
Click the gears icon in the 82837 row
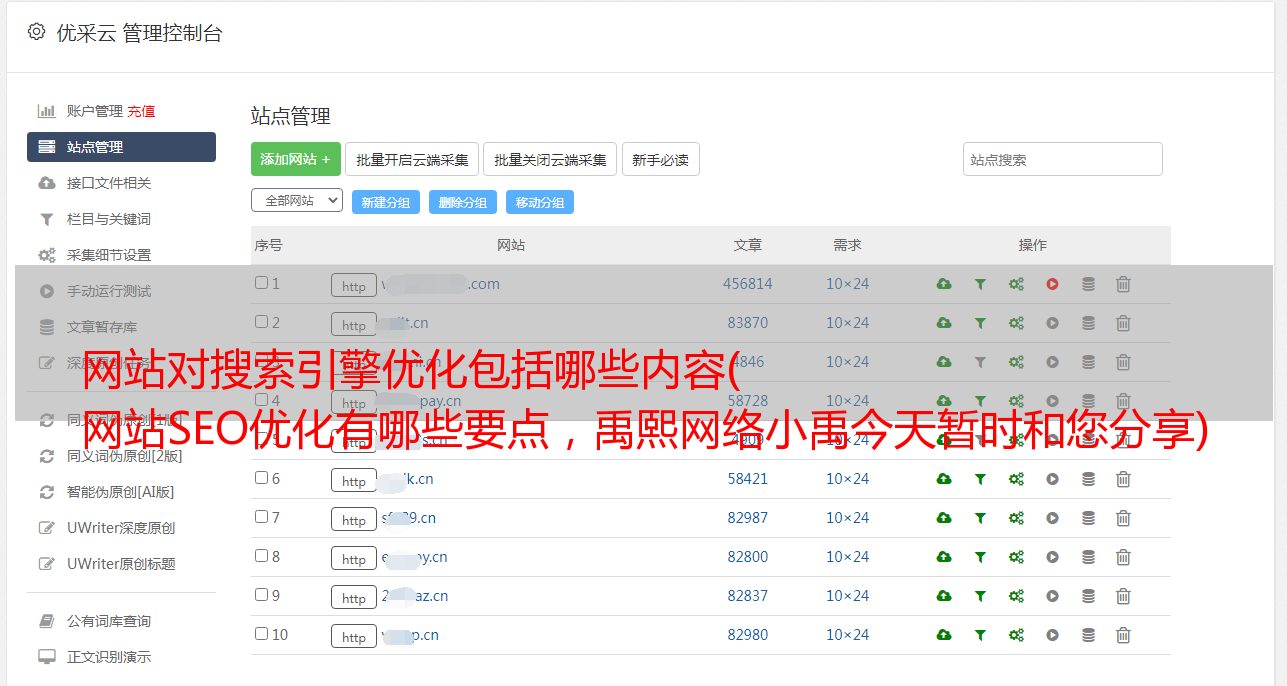1016,596
